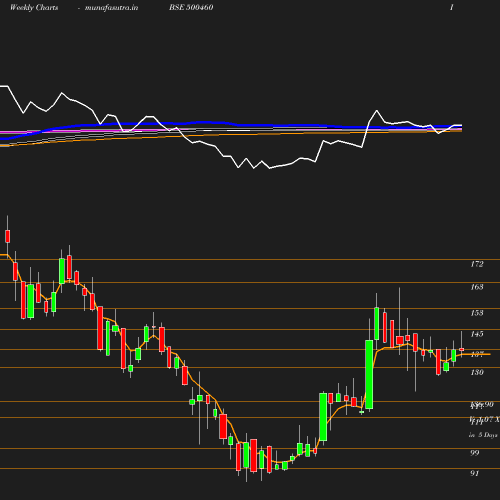Click the 'Weekly Charts' title text

(34, 7)
